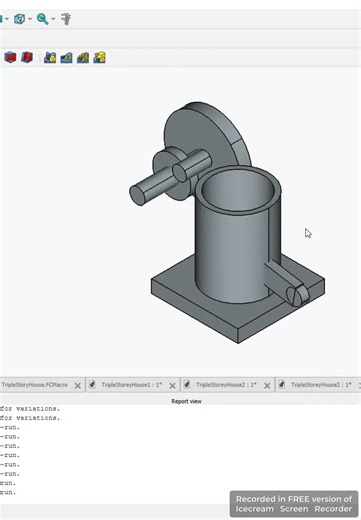The width and height of the screenshot is (361, 520).
Task: Close the TripleStoreyHouse1 : 1* tab
Action: pos(172,386)
